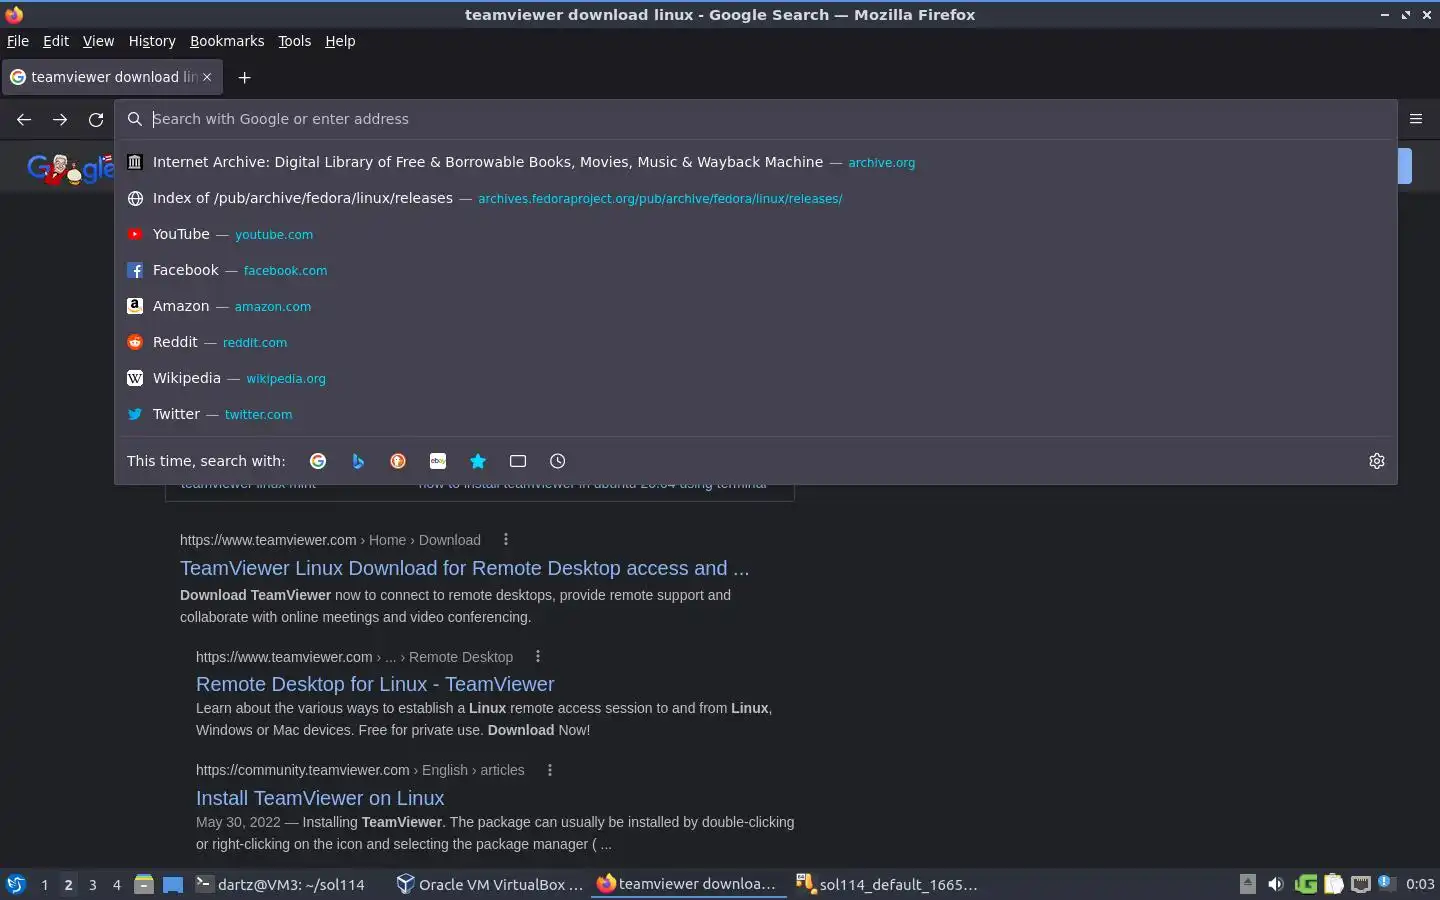Open the File menu
This screenshot has height=900, width=1440.
[x=18, y=41]
